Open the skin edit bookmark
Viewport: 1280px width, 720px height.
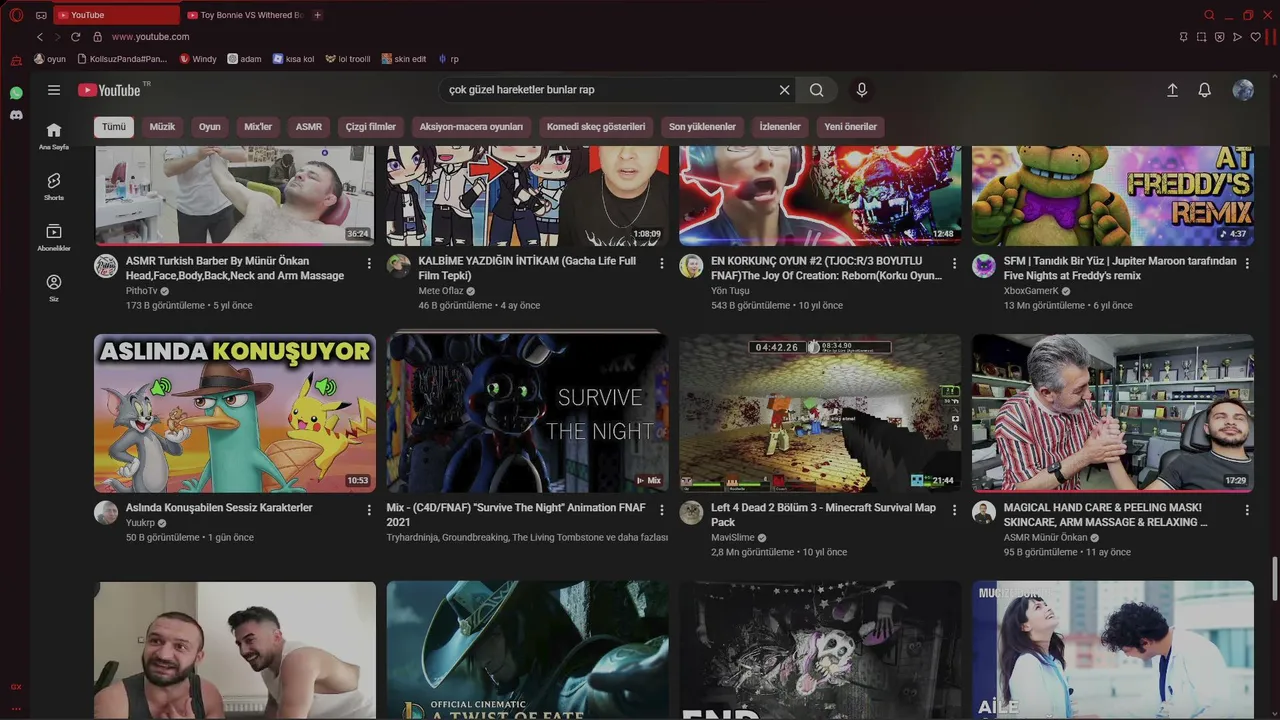coord(404,59)
